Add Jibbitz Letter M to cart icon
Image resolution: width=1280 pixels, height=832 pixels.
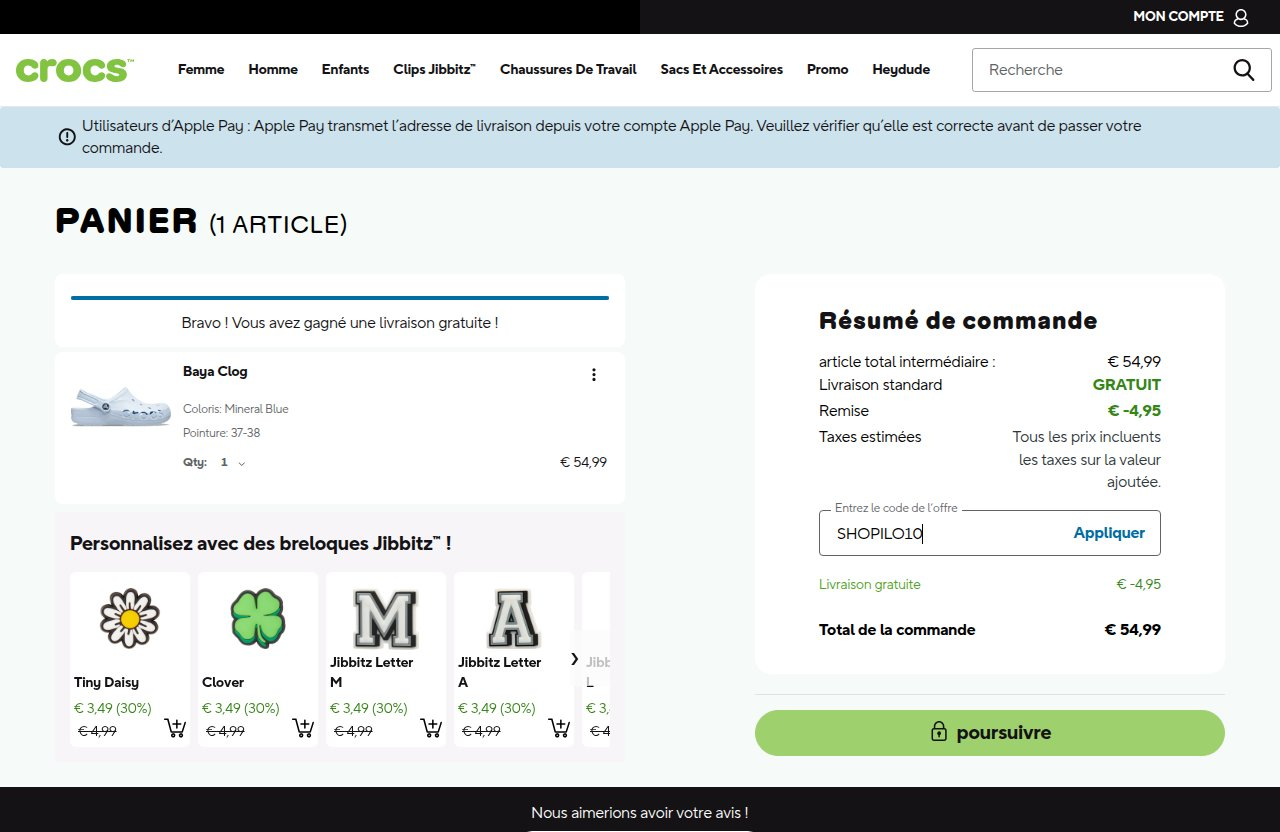pos(431,728)
